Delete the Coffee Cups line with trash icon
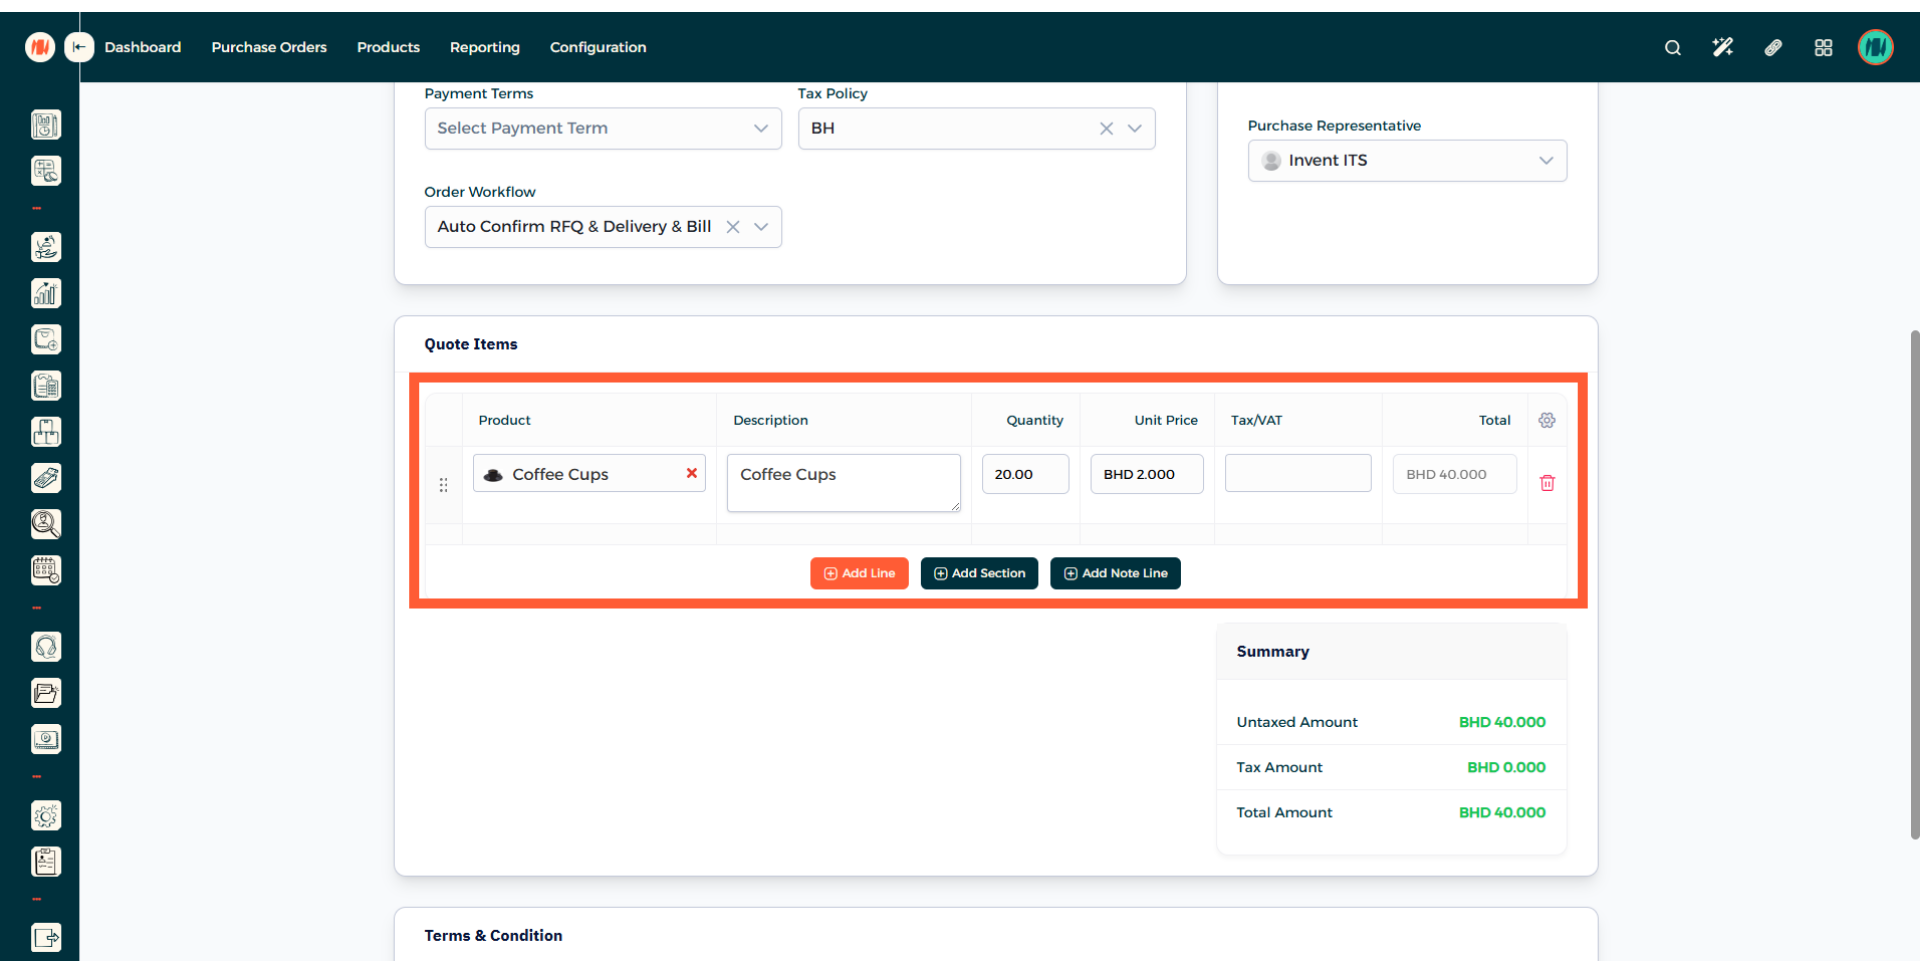This screenshot has width=1920, height=961. (1547, 483)
